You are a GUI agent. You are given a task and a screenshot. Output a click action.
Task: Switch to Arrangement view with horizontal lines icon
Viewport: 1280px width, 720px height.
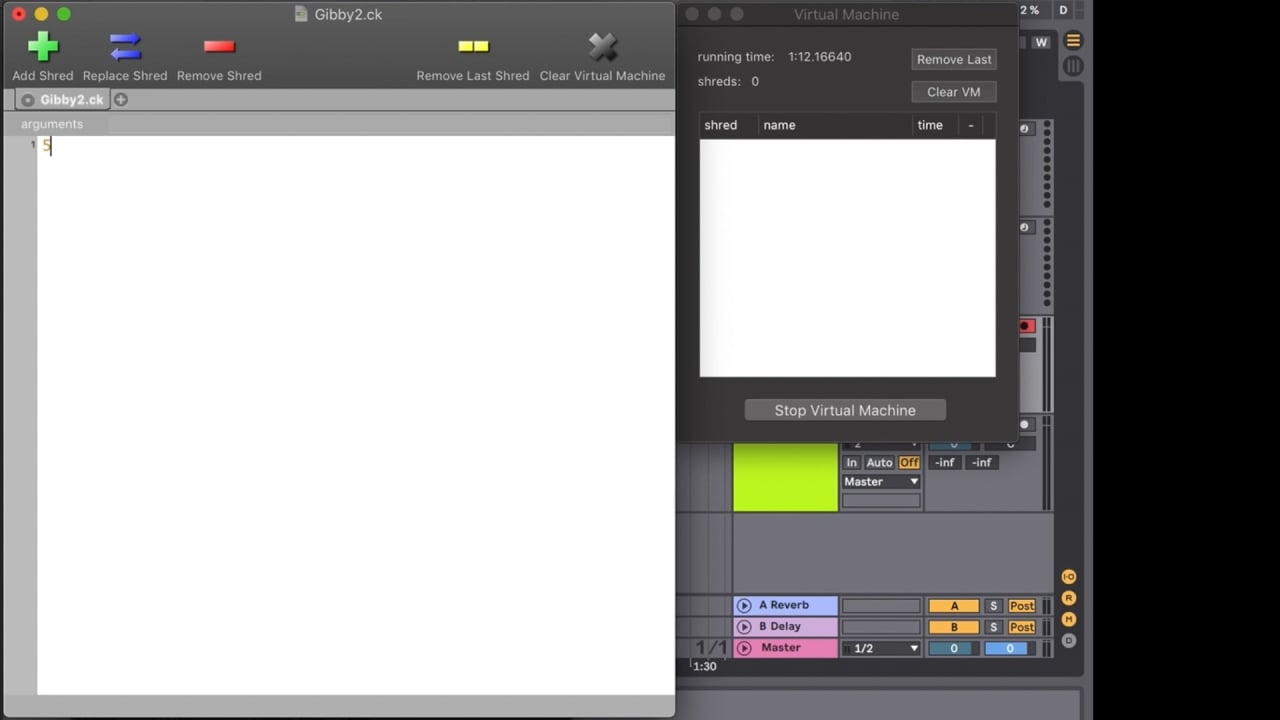1073,41
